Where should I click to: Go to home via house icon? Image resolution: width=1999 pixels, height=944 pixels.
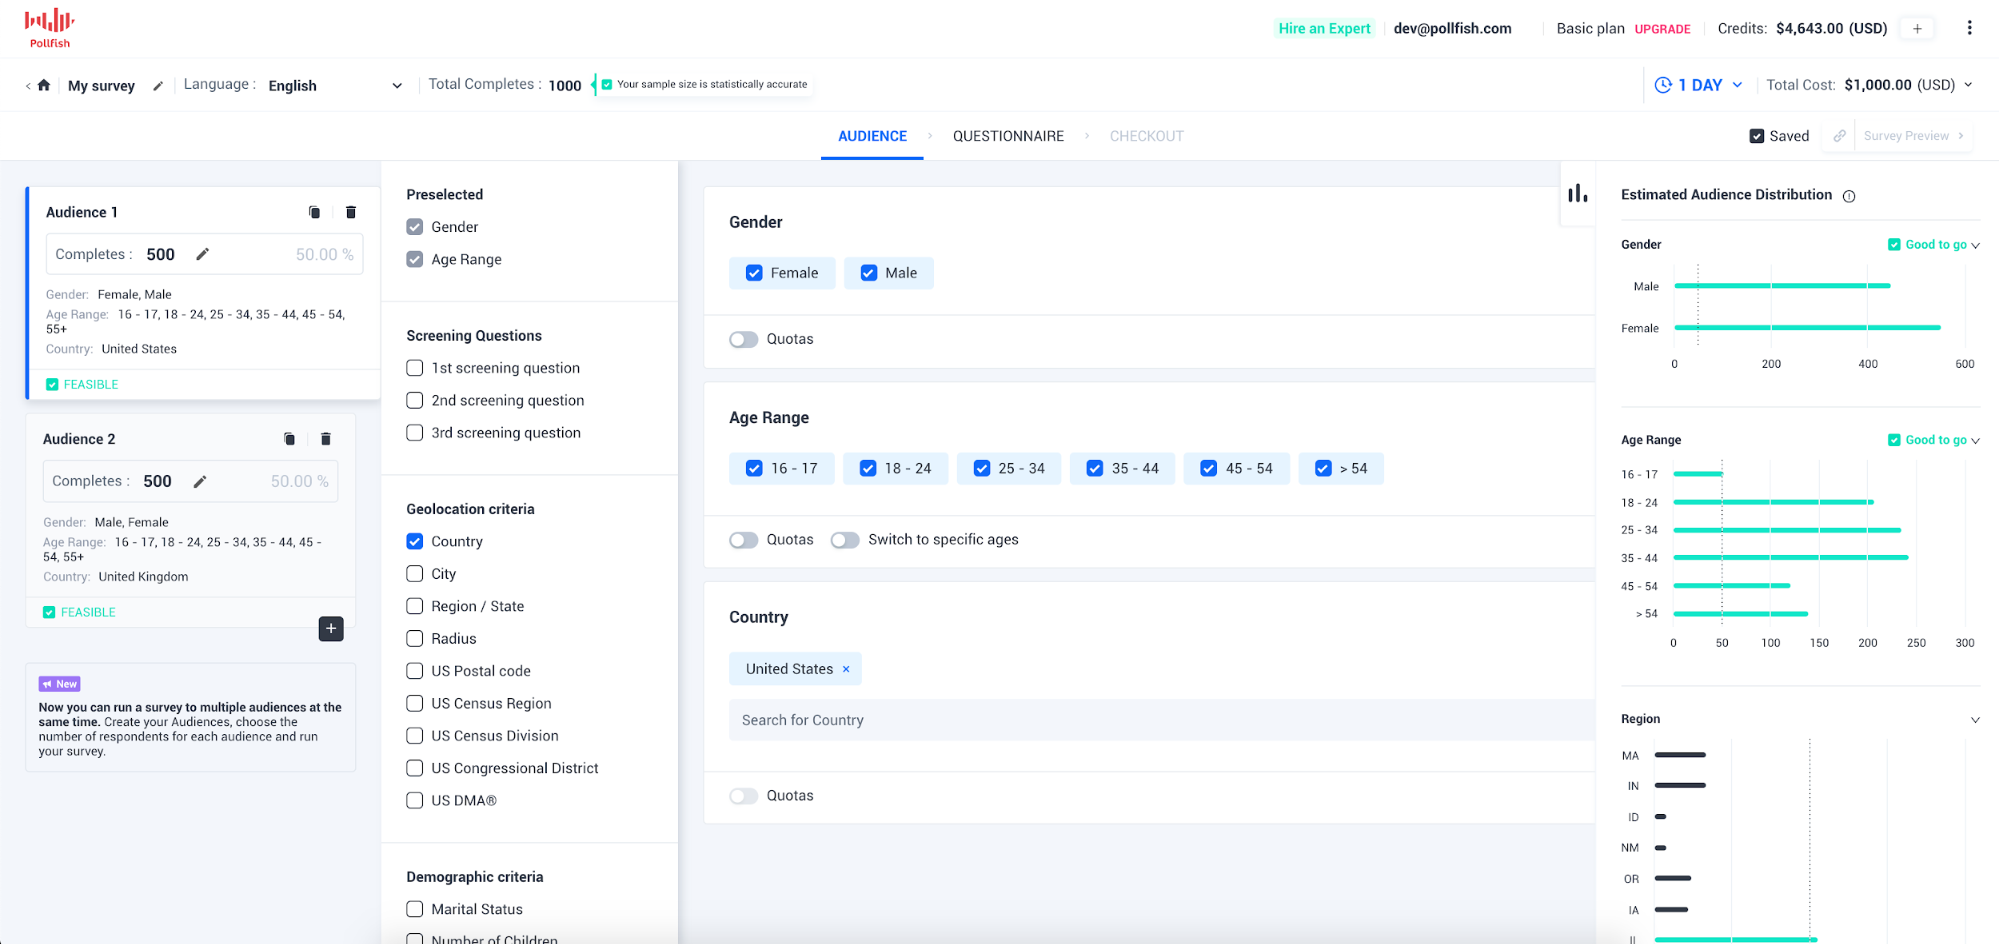click(44, 85)
